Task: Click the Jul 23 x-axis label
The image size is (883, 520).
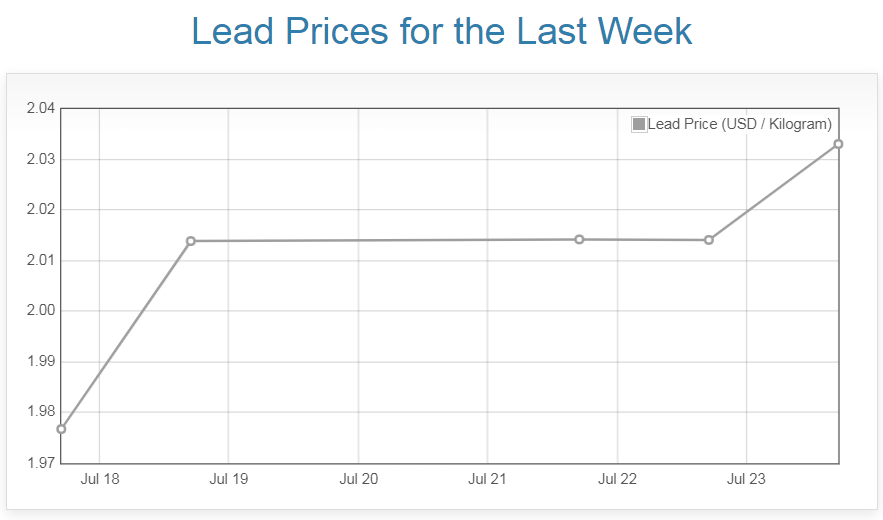Action: coord(746,480)
